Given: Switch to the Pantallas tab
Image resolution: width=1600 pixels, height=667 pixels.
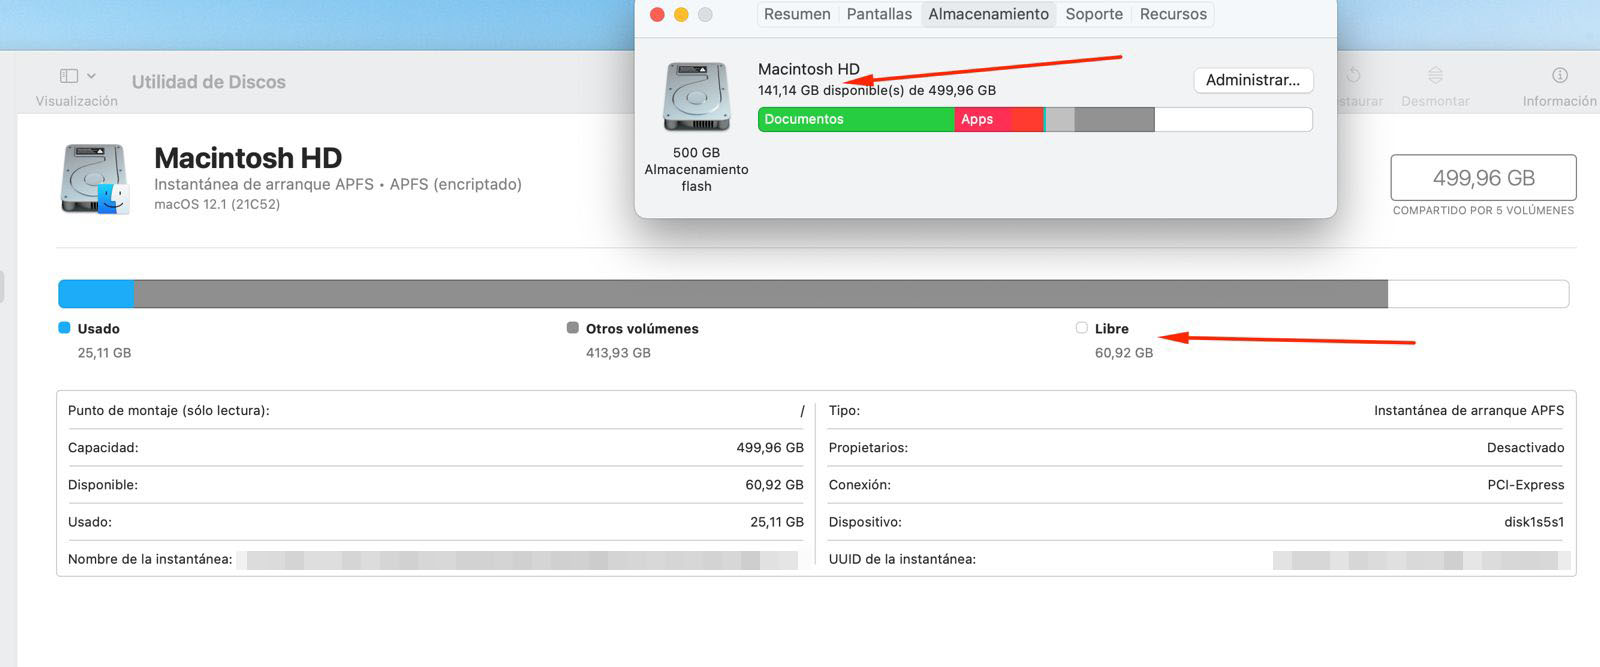Looking at the screenshot, I should [x=879, y=14].
